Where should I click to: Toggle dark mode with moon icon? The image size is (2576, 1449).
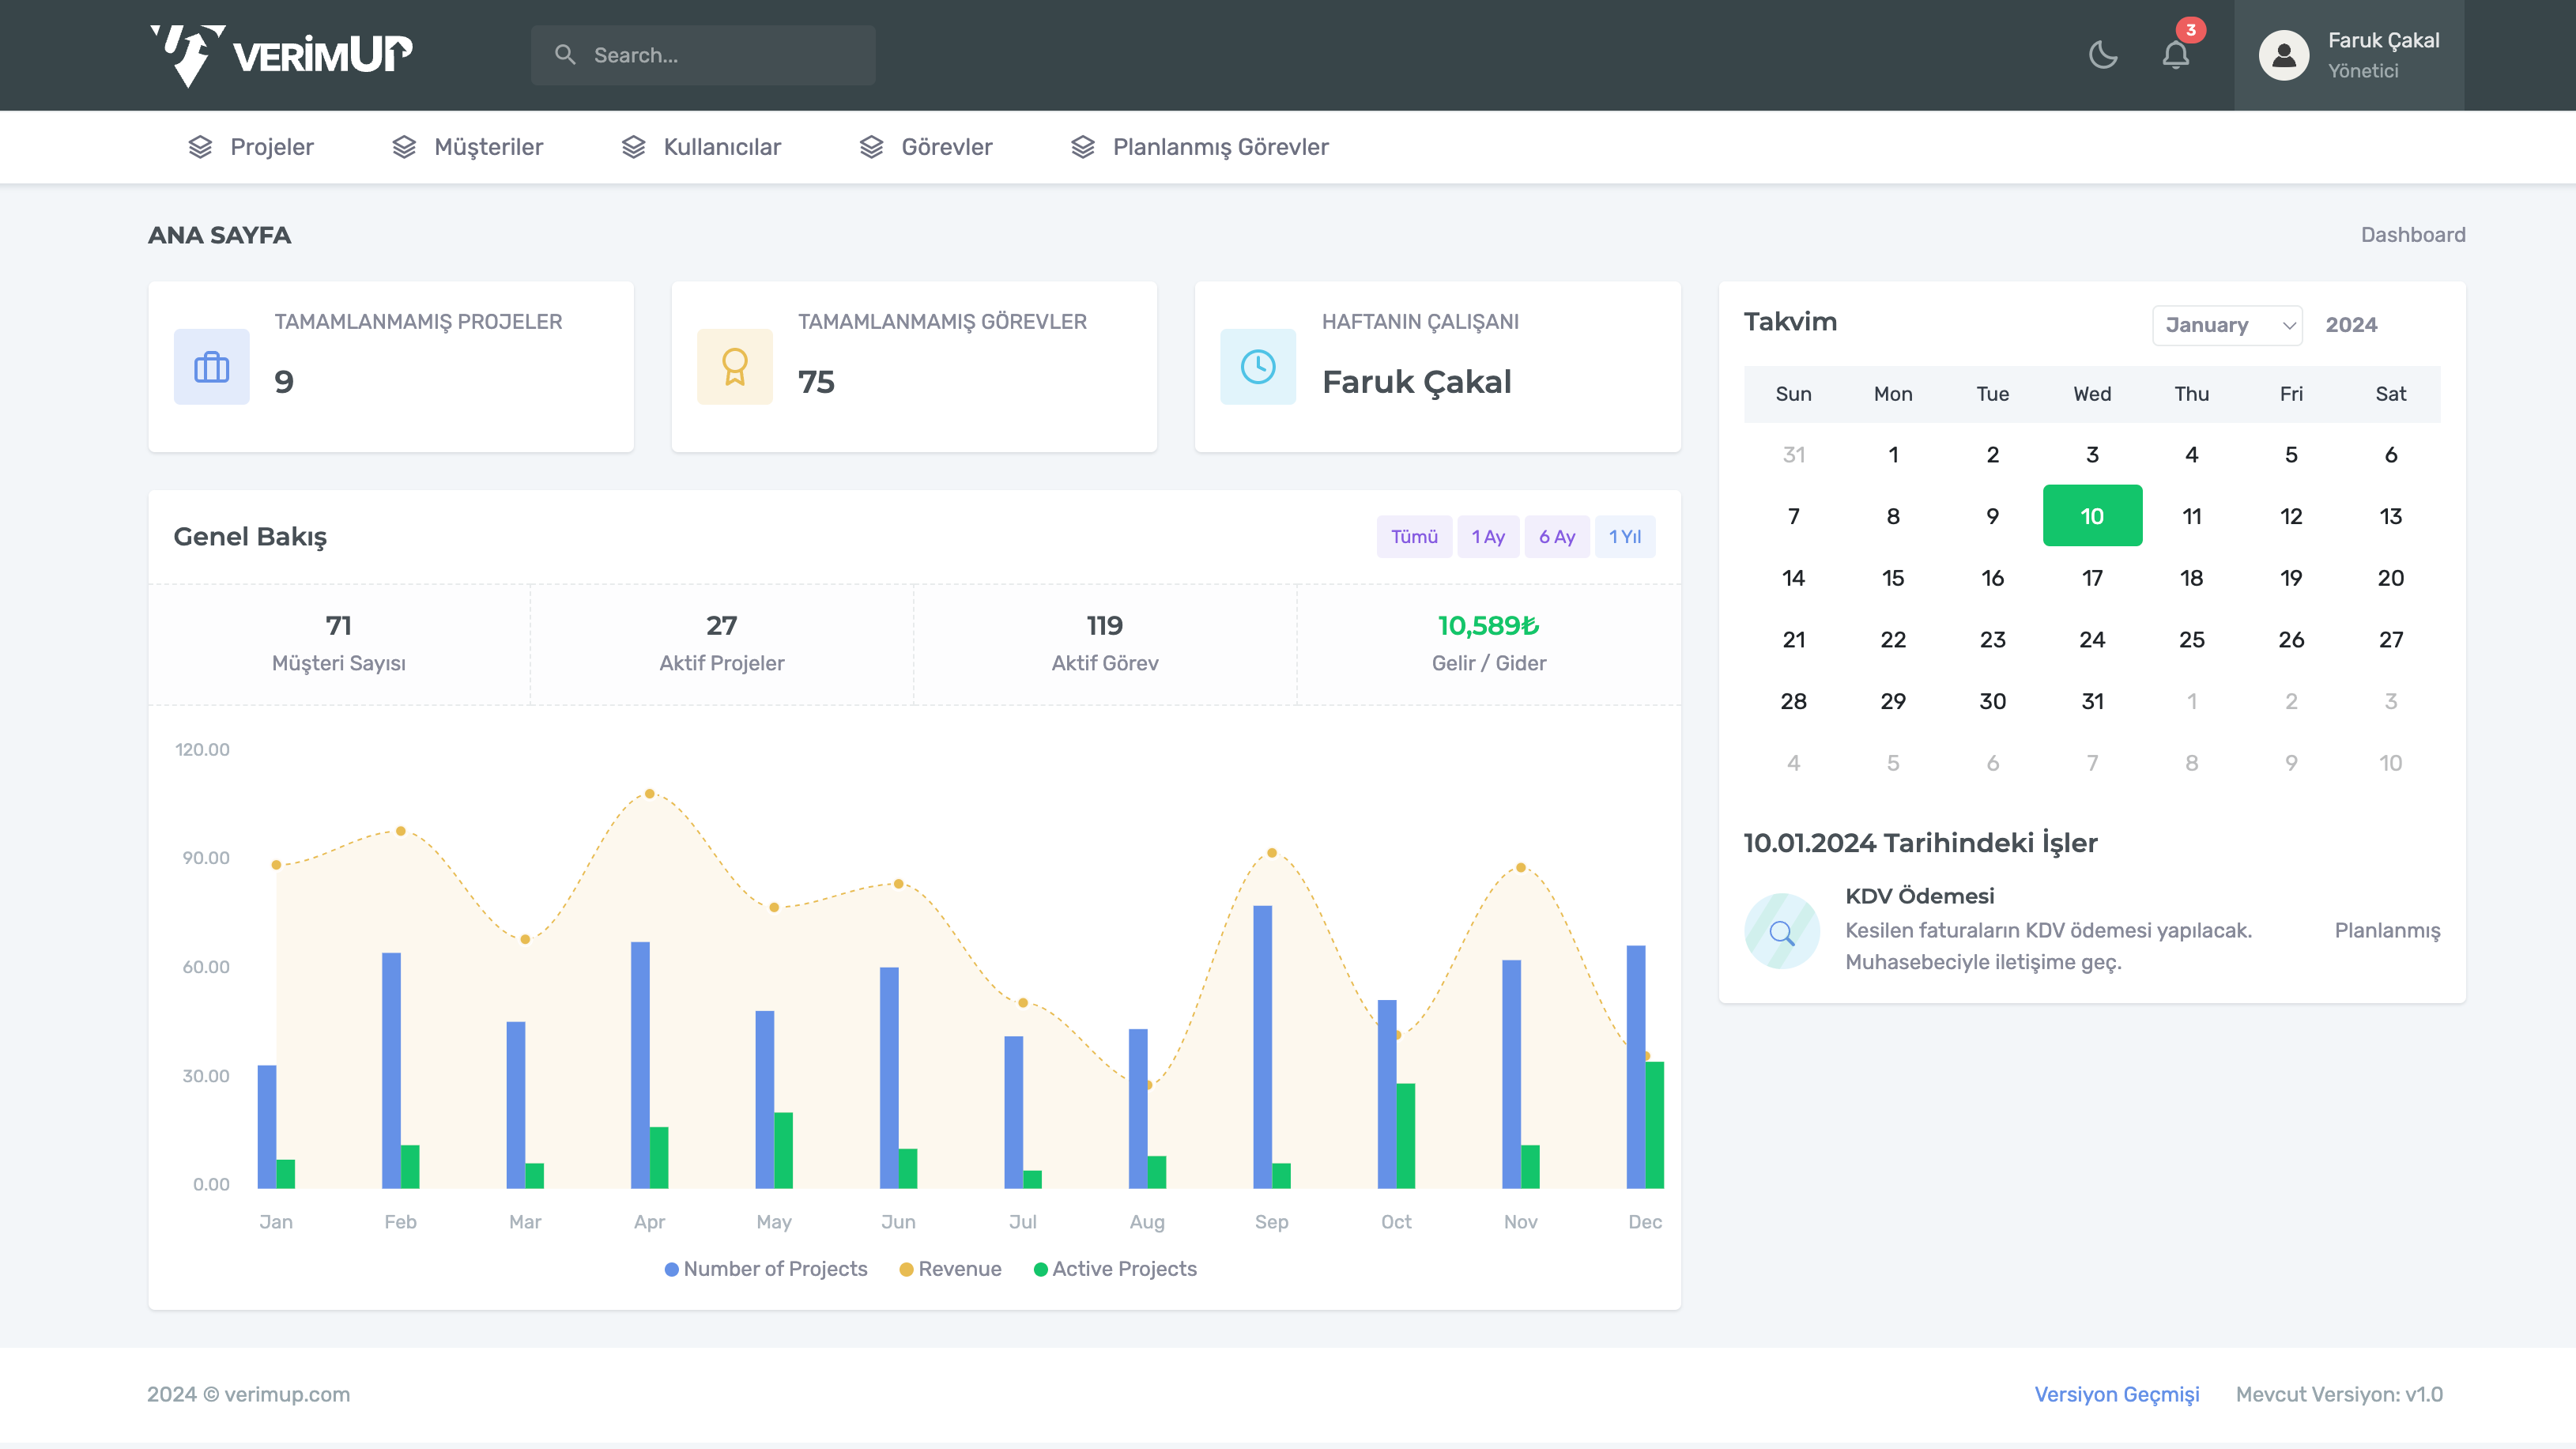pyautogui.click(x=2103, y=55)
